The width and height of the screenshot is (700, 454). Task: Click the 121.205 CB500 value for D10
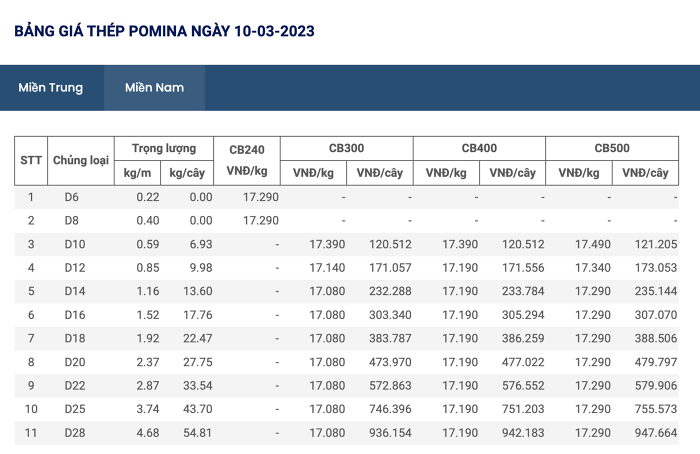pos(656,244)
